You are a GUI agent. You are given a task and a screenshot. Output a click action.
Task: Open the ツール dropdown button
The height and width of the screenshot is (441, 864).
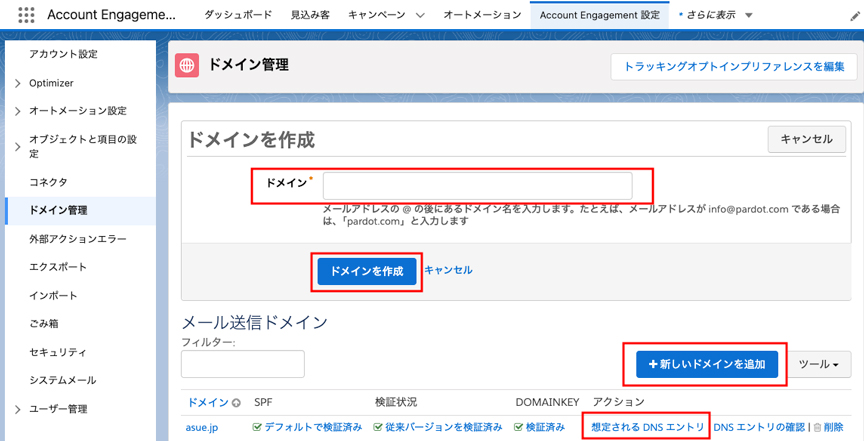tap(818, 364)
